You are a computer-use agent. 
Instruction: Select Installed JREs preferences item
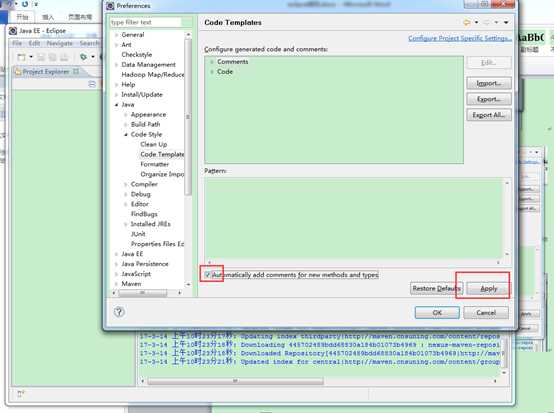click(x=151, y=224)
